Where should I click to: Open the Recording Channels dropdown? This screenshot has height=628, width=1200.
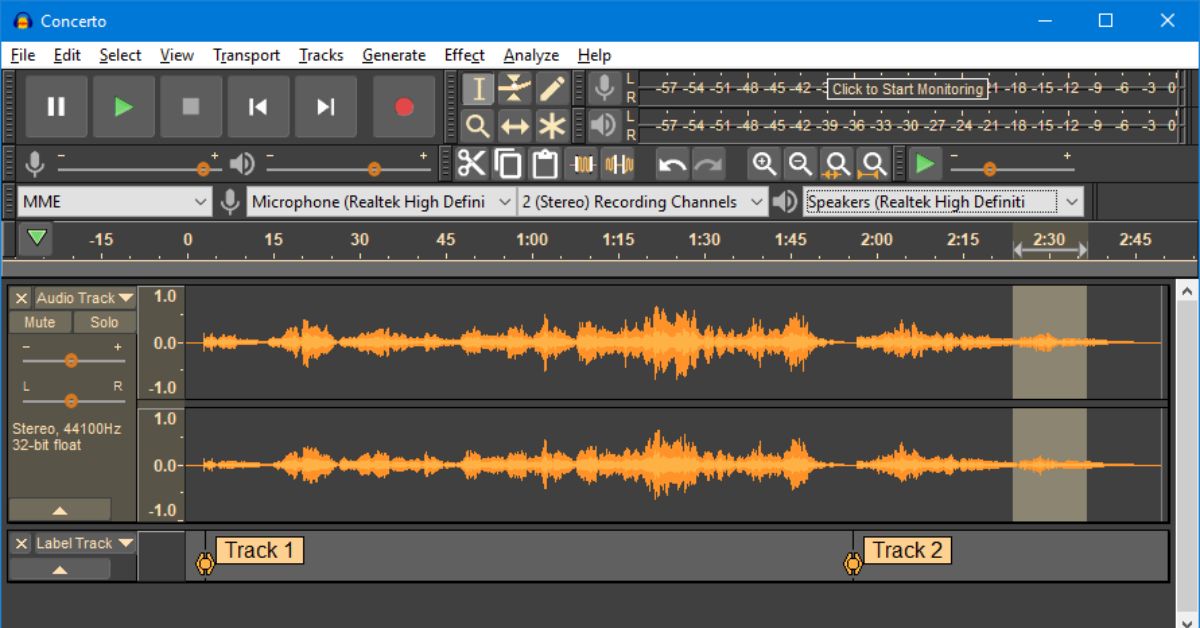(642, 202)
